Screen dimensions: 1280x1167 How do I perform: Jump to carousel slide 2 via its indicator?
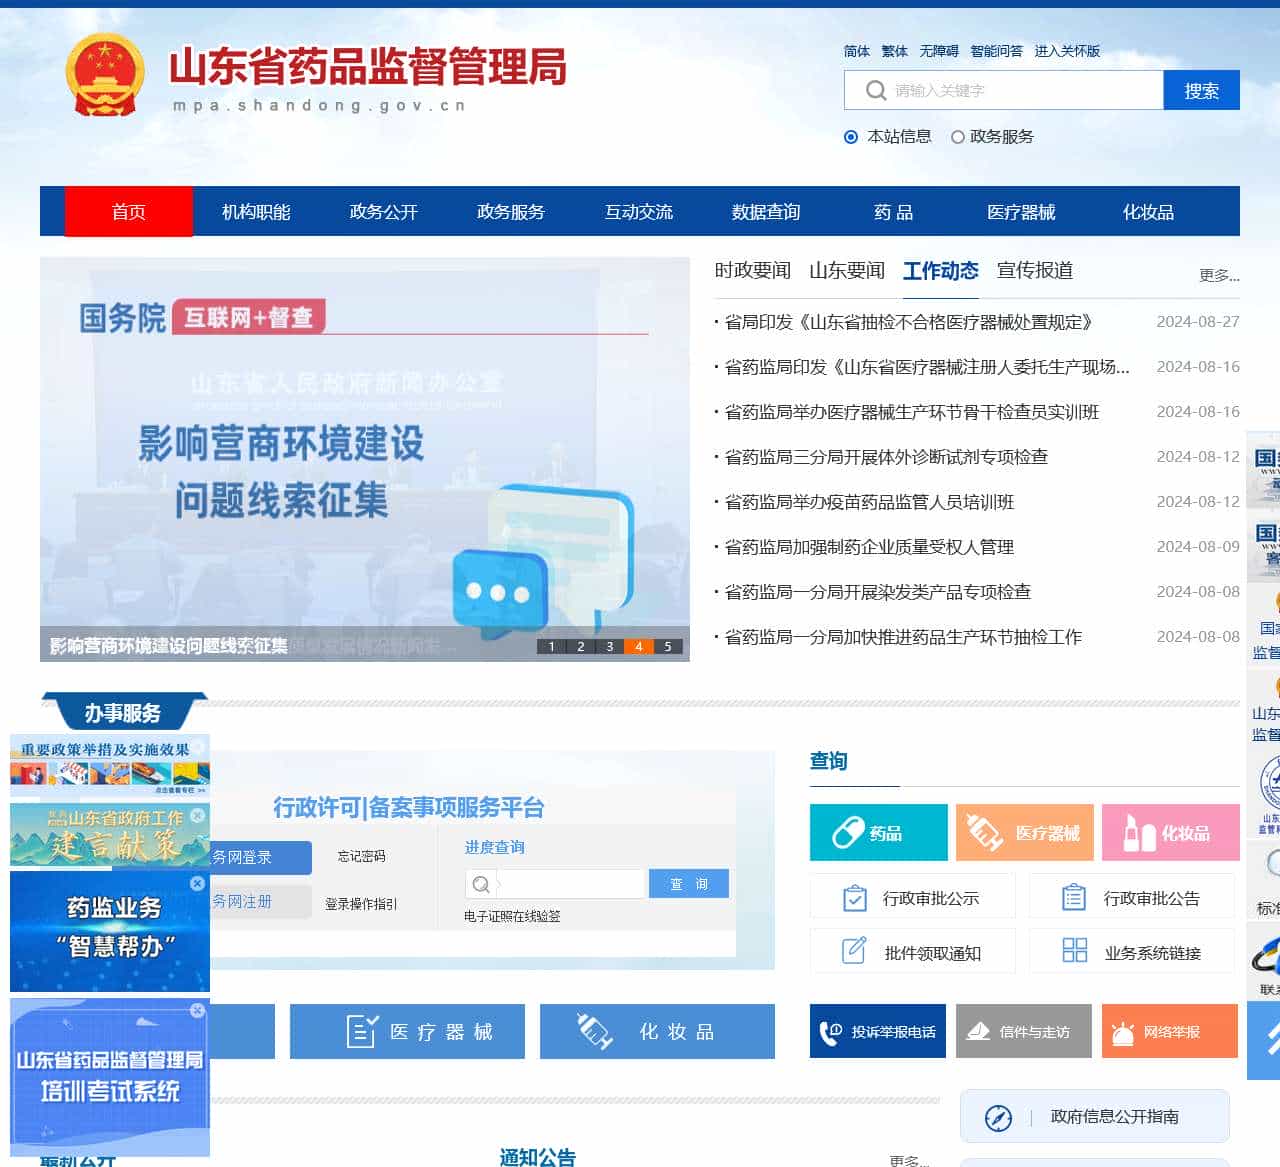click(580, 647)
